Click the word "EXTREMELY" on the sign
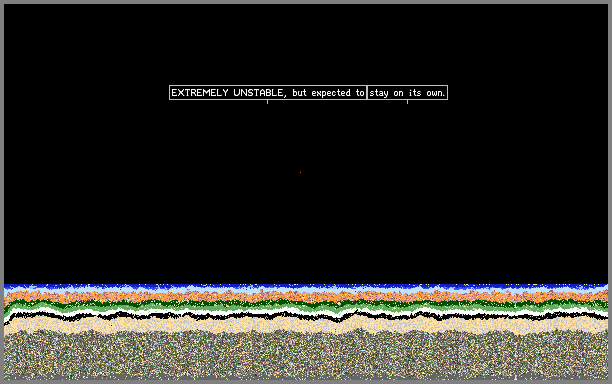Screen dimensions: 612x384 (200, 92)
